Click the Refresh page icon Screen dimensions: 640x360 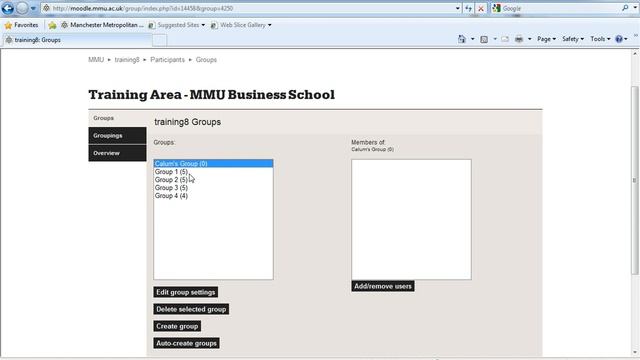pyautogui.click(x=468, y=8)
